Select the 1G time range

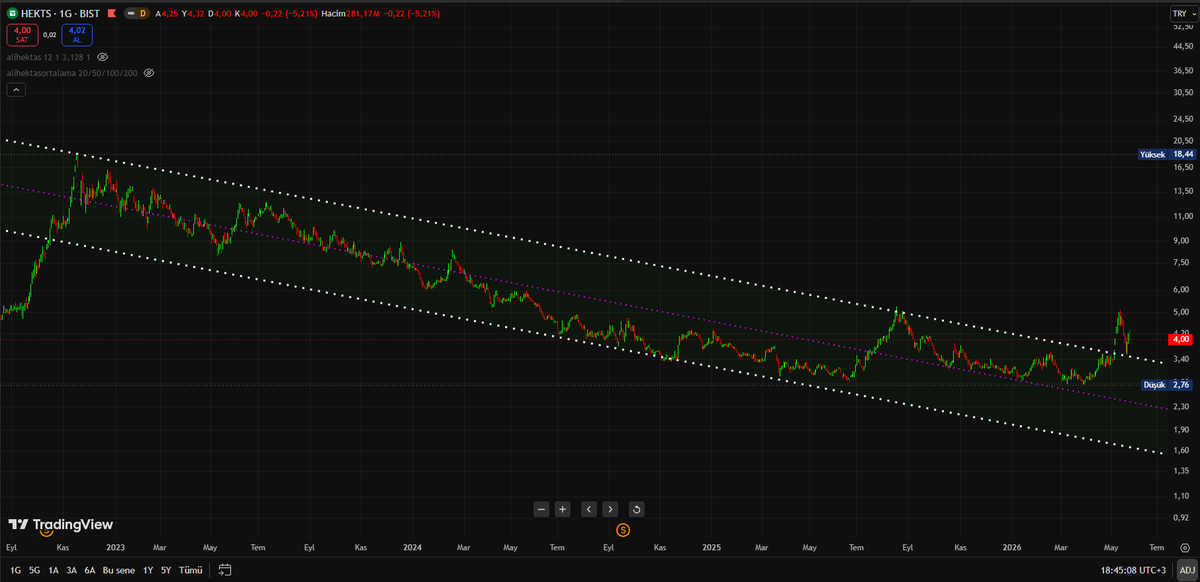tap(14, 570)
